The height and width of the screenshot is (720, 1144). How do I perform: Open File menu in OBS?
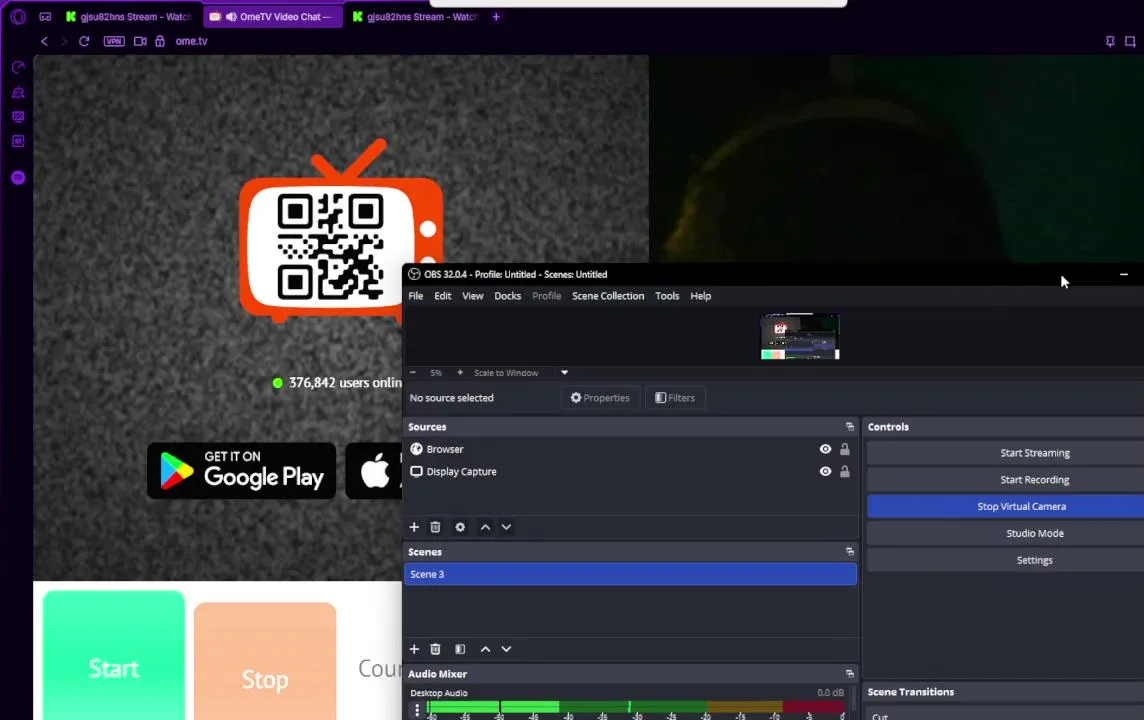coord(416,295)
